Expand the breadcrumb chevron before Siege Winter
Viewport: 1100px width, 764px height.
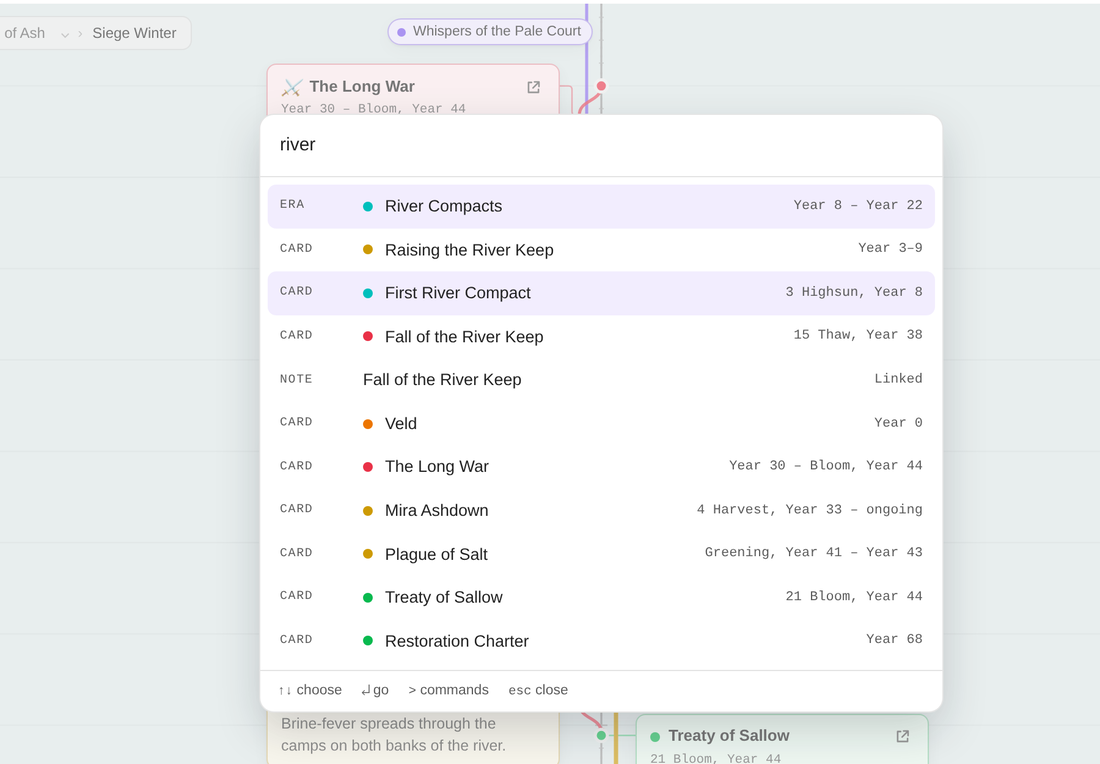[65, 34]
